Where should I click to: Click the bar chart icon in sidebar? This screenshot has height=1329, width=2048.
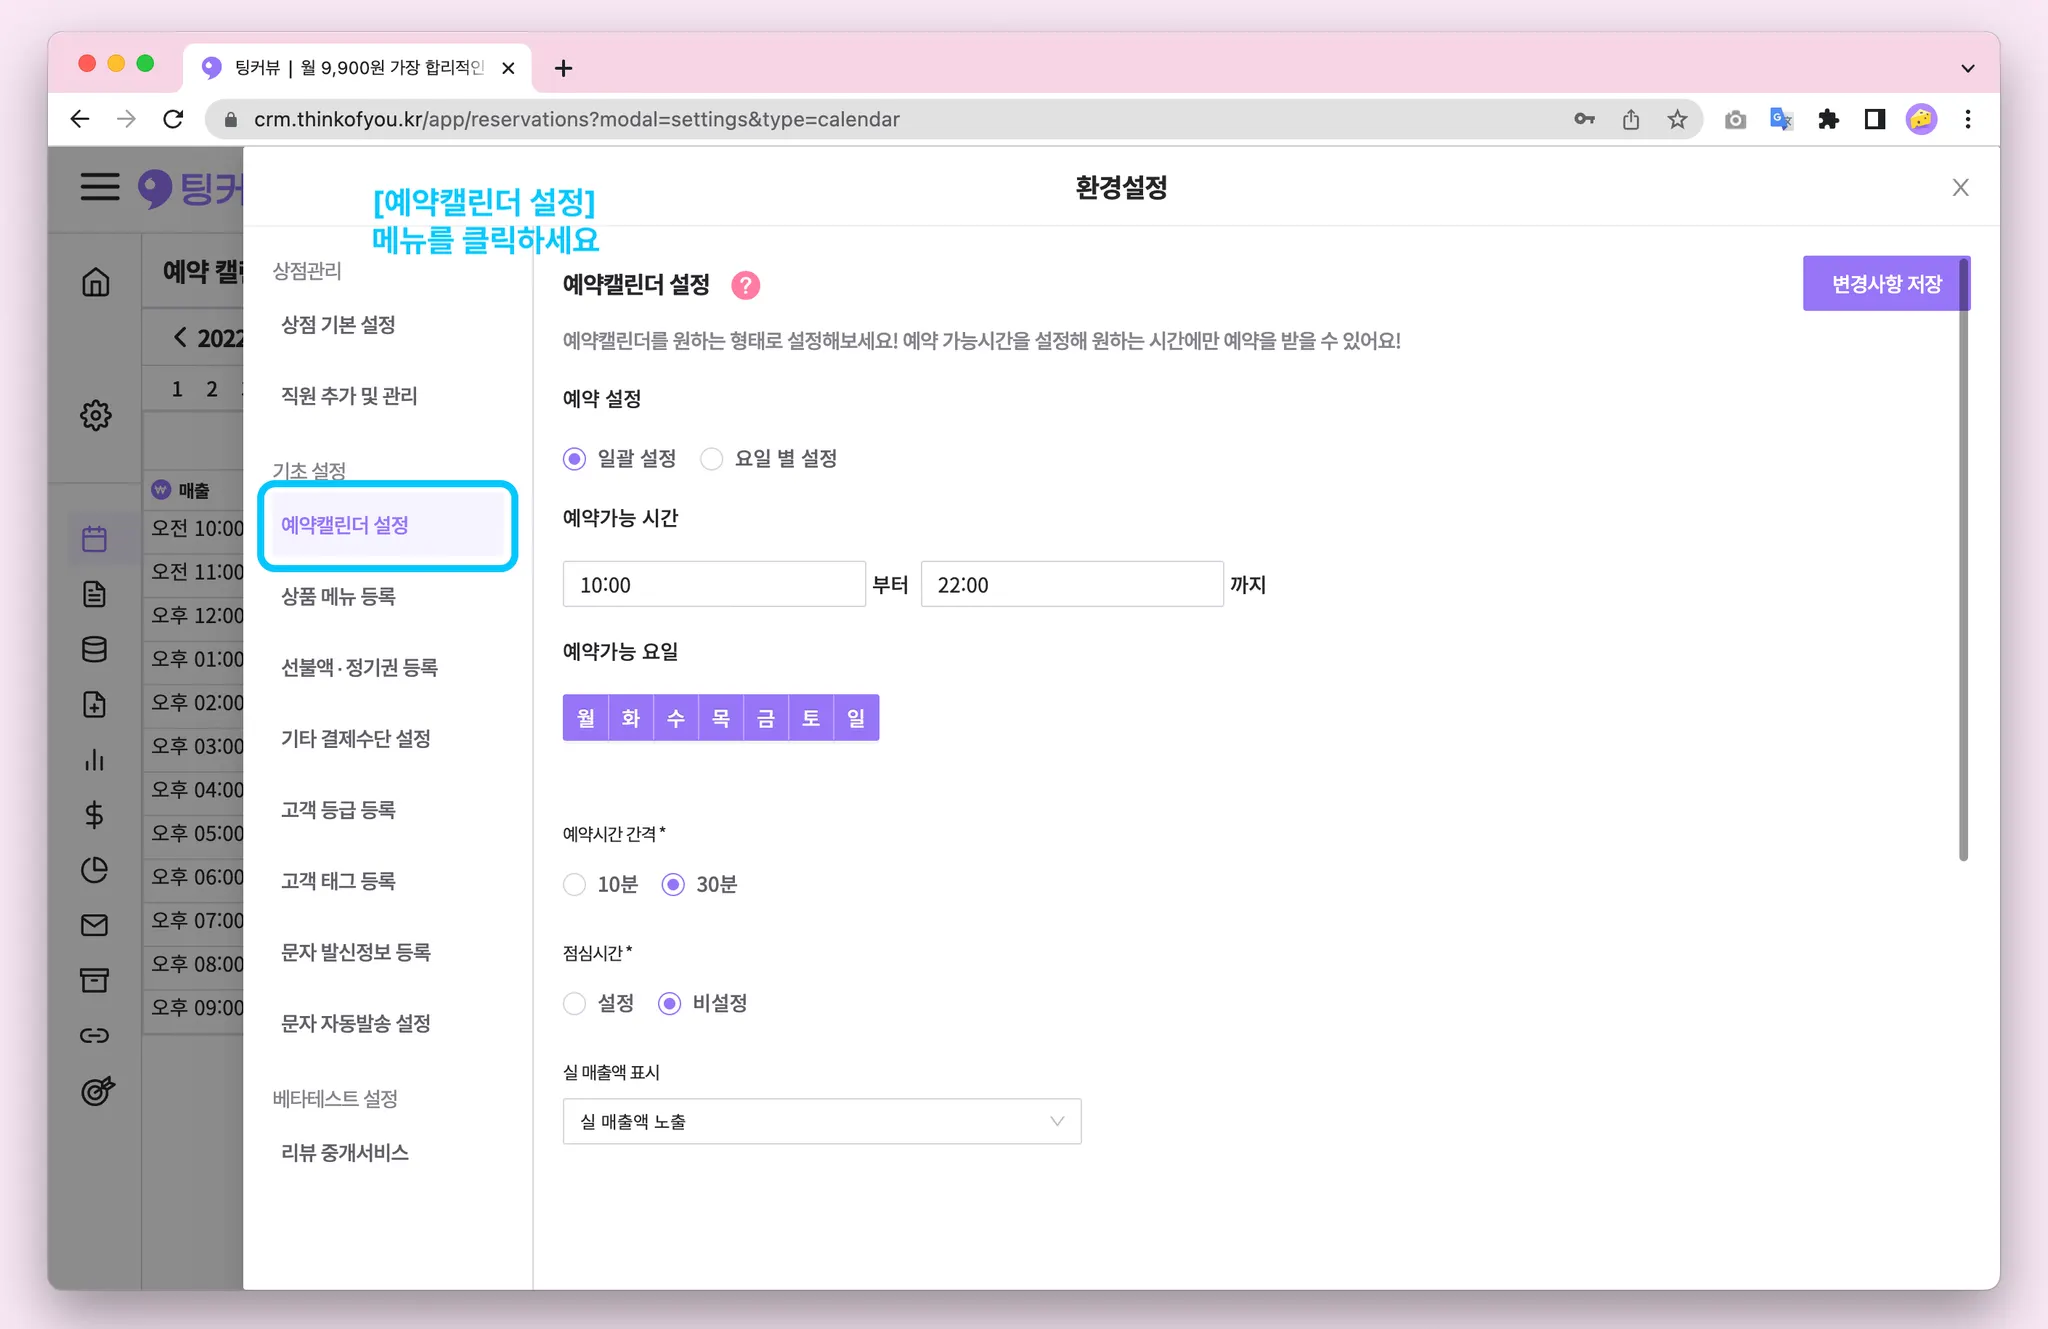pos(95,760)
